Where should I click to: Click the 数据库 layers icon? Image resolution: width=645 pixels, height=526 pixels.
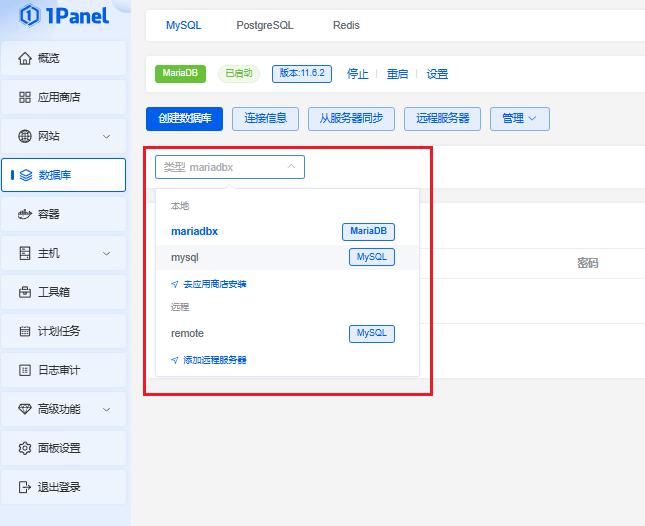tap(26, 175)
